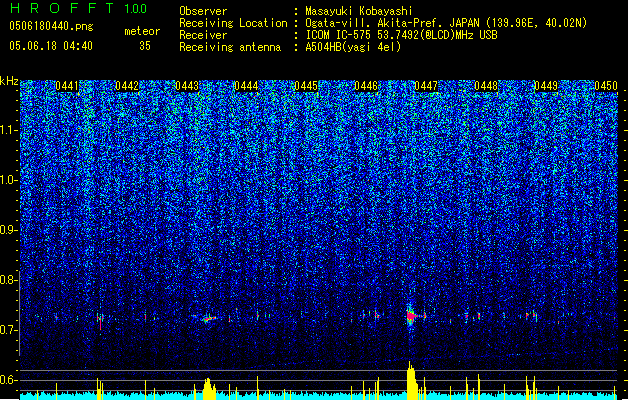Select the 0448 time marker
The height and width of the screenshot is (400, 629).
486,86
